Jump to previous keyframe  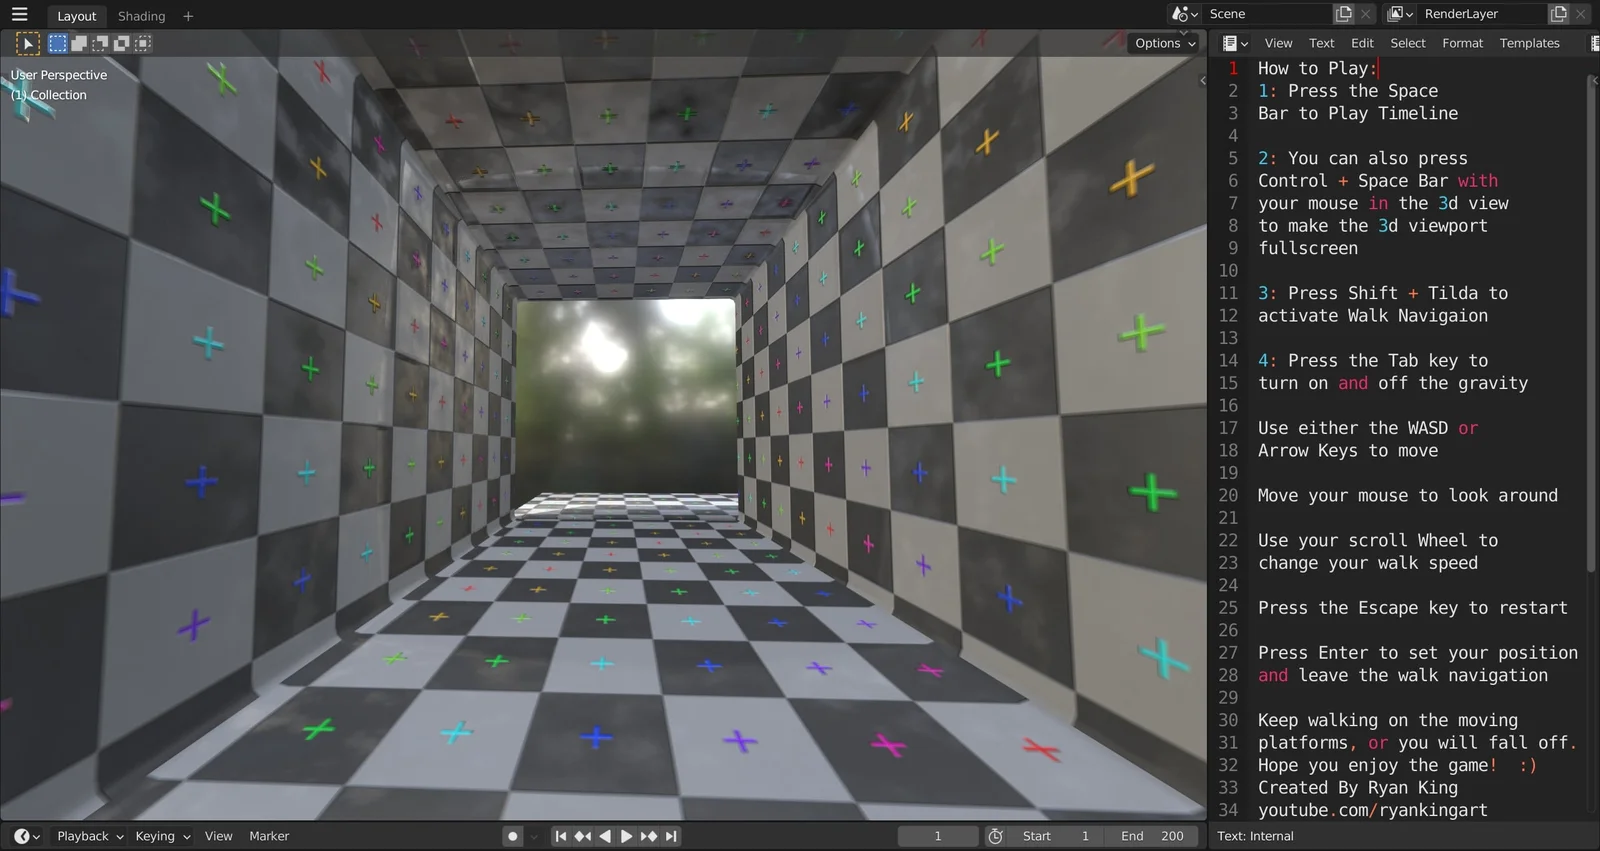tap(583, 836)
